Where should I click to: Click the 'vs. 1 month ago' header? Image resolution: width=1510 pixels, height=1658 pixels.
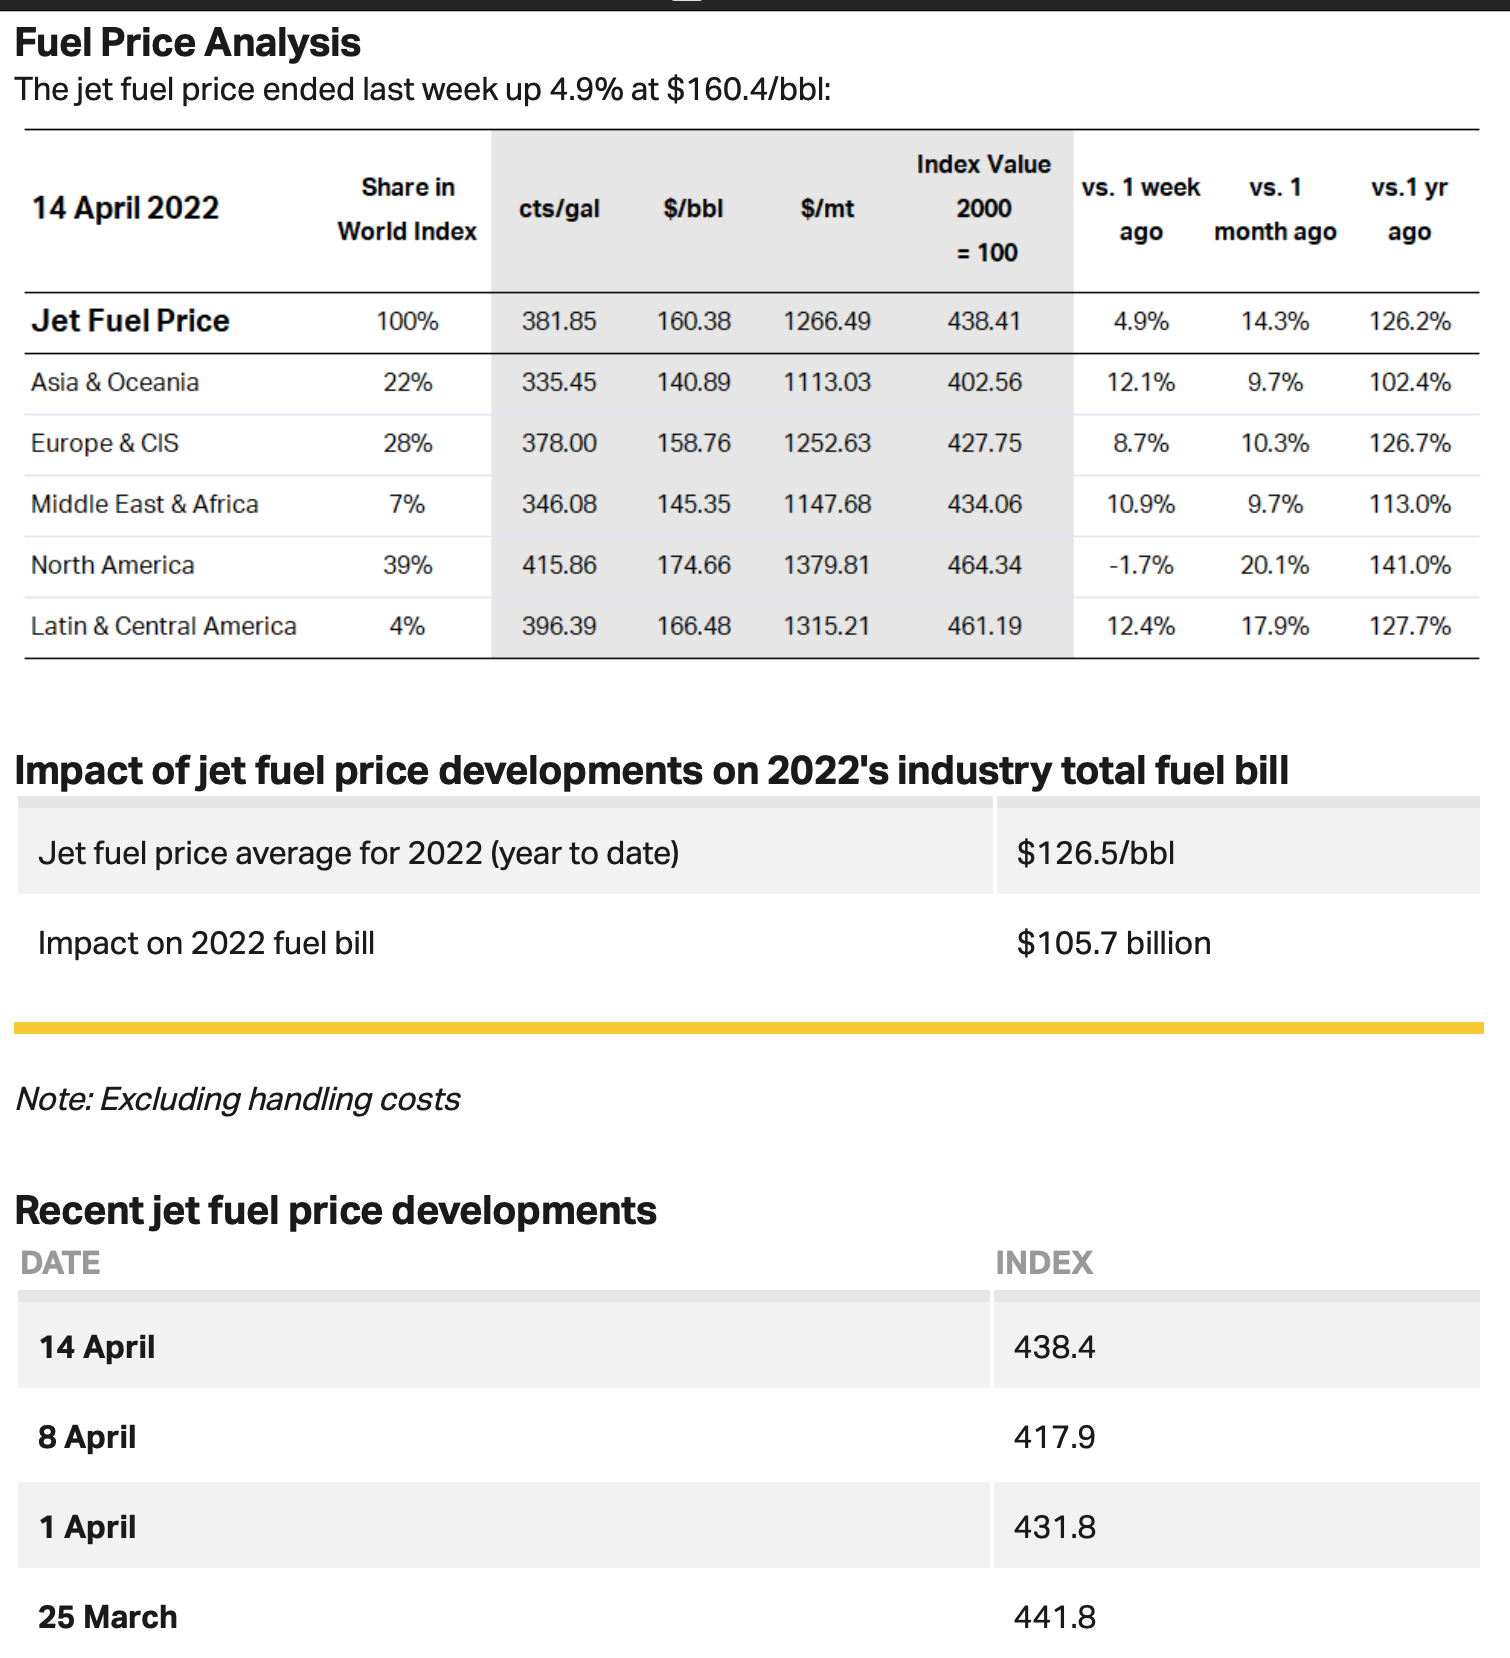[x=1275, y=209]
